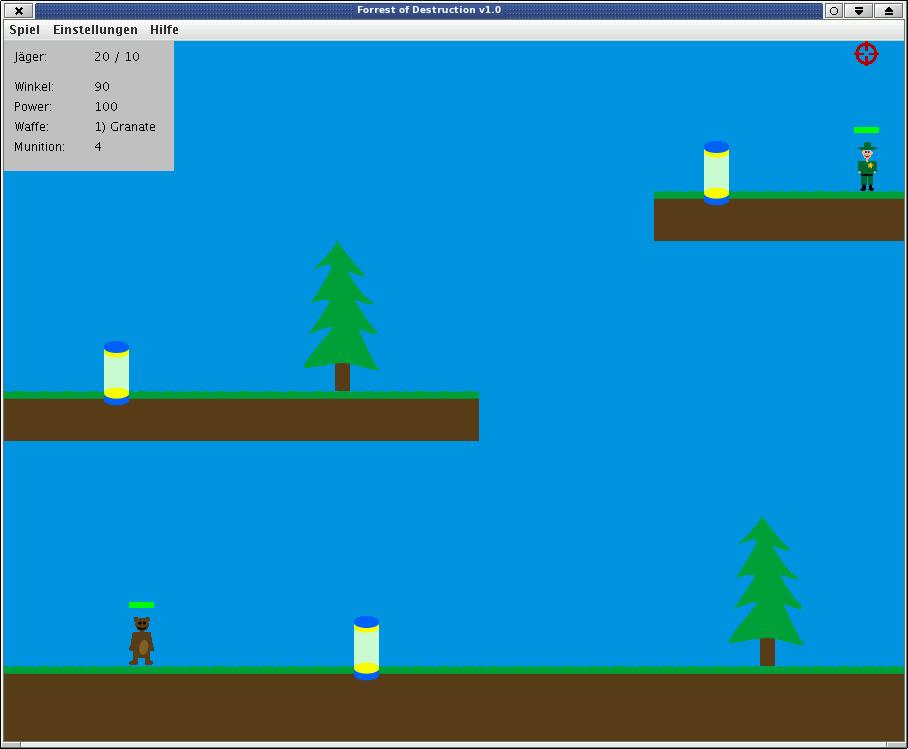Click the Jäger: label
908x749 pixels.
[x=31, y=57]
